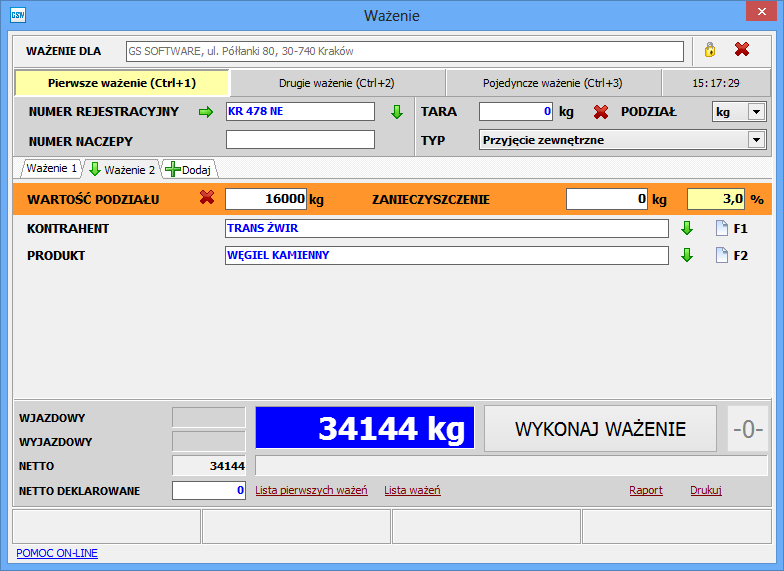Clear Wartość podziału with red X icon
This screenshot has height=571, width=784.
point(207,198)
